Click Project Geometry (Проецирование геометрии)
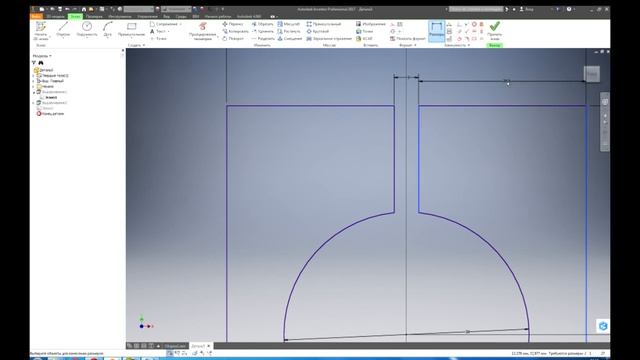640x360 pixels. pos(202,31)
